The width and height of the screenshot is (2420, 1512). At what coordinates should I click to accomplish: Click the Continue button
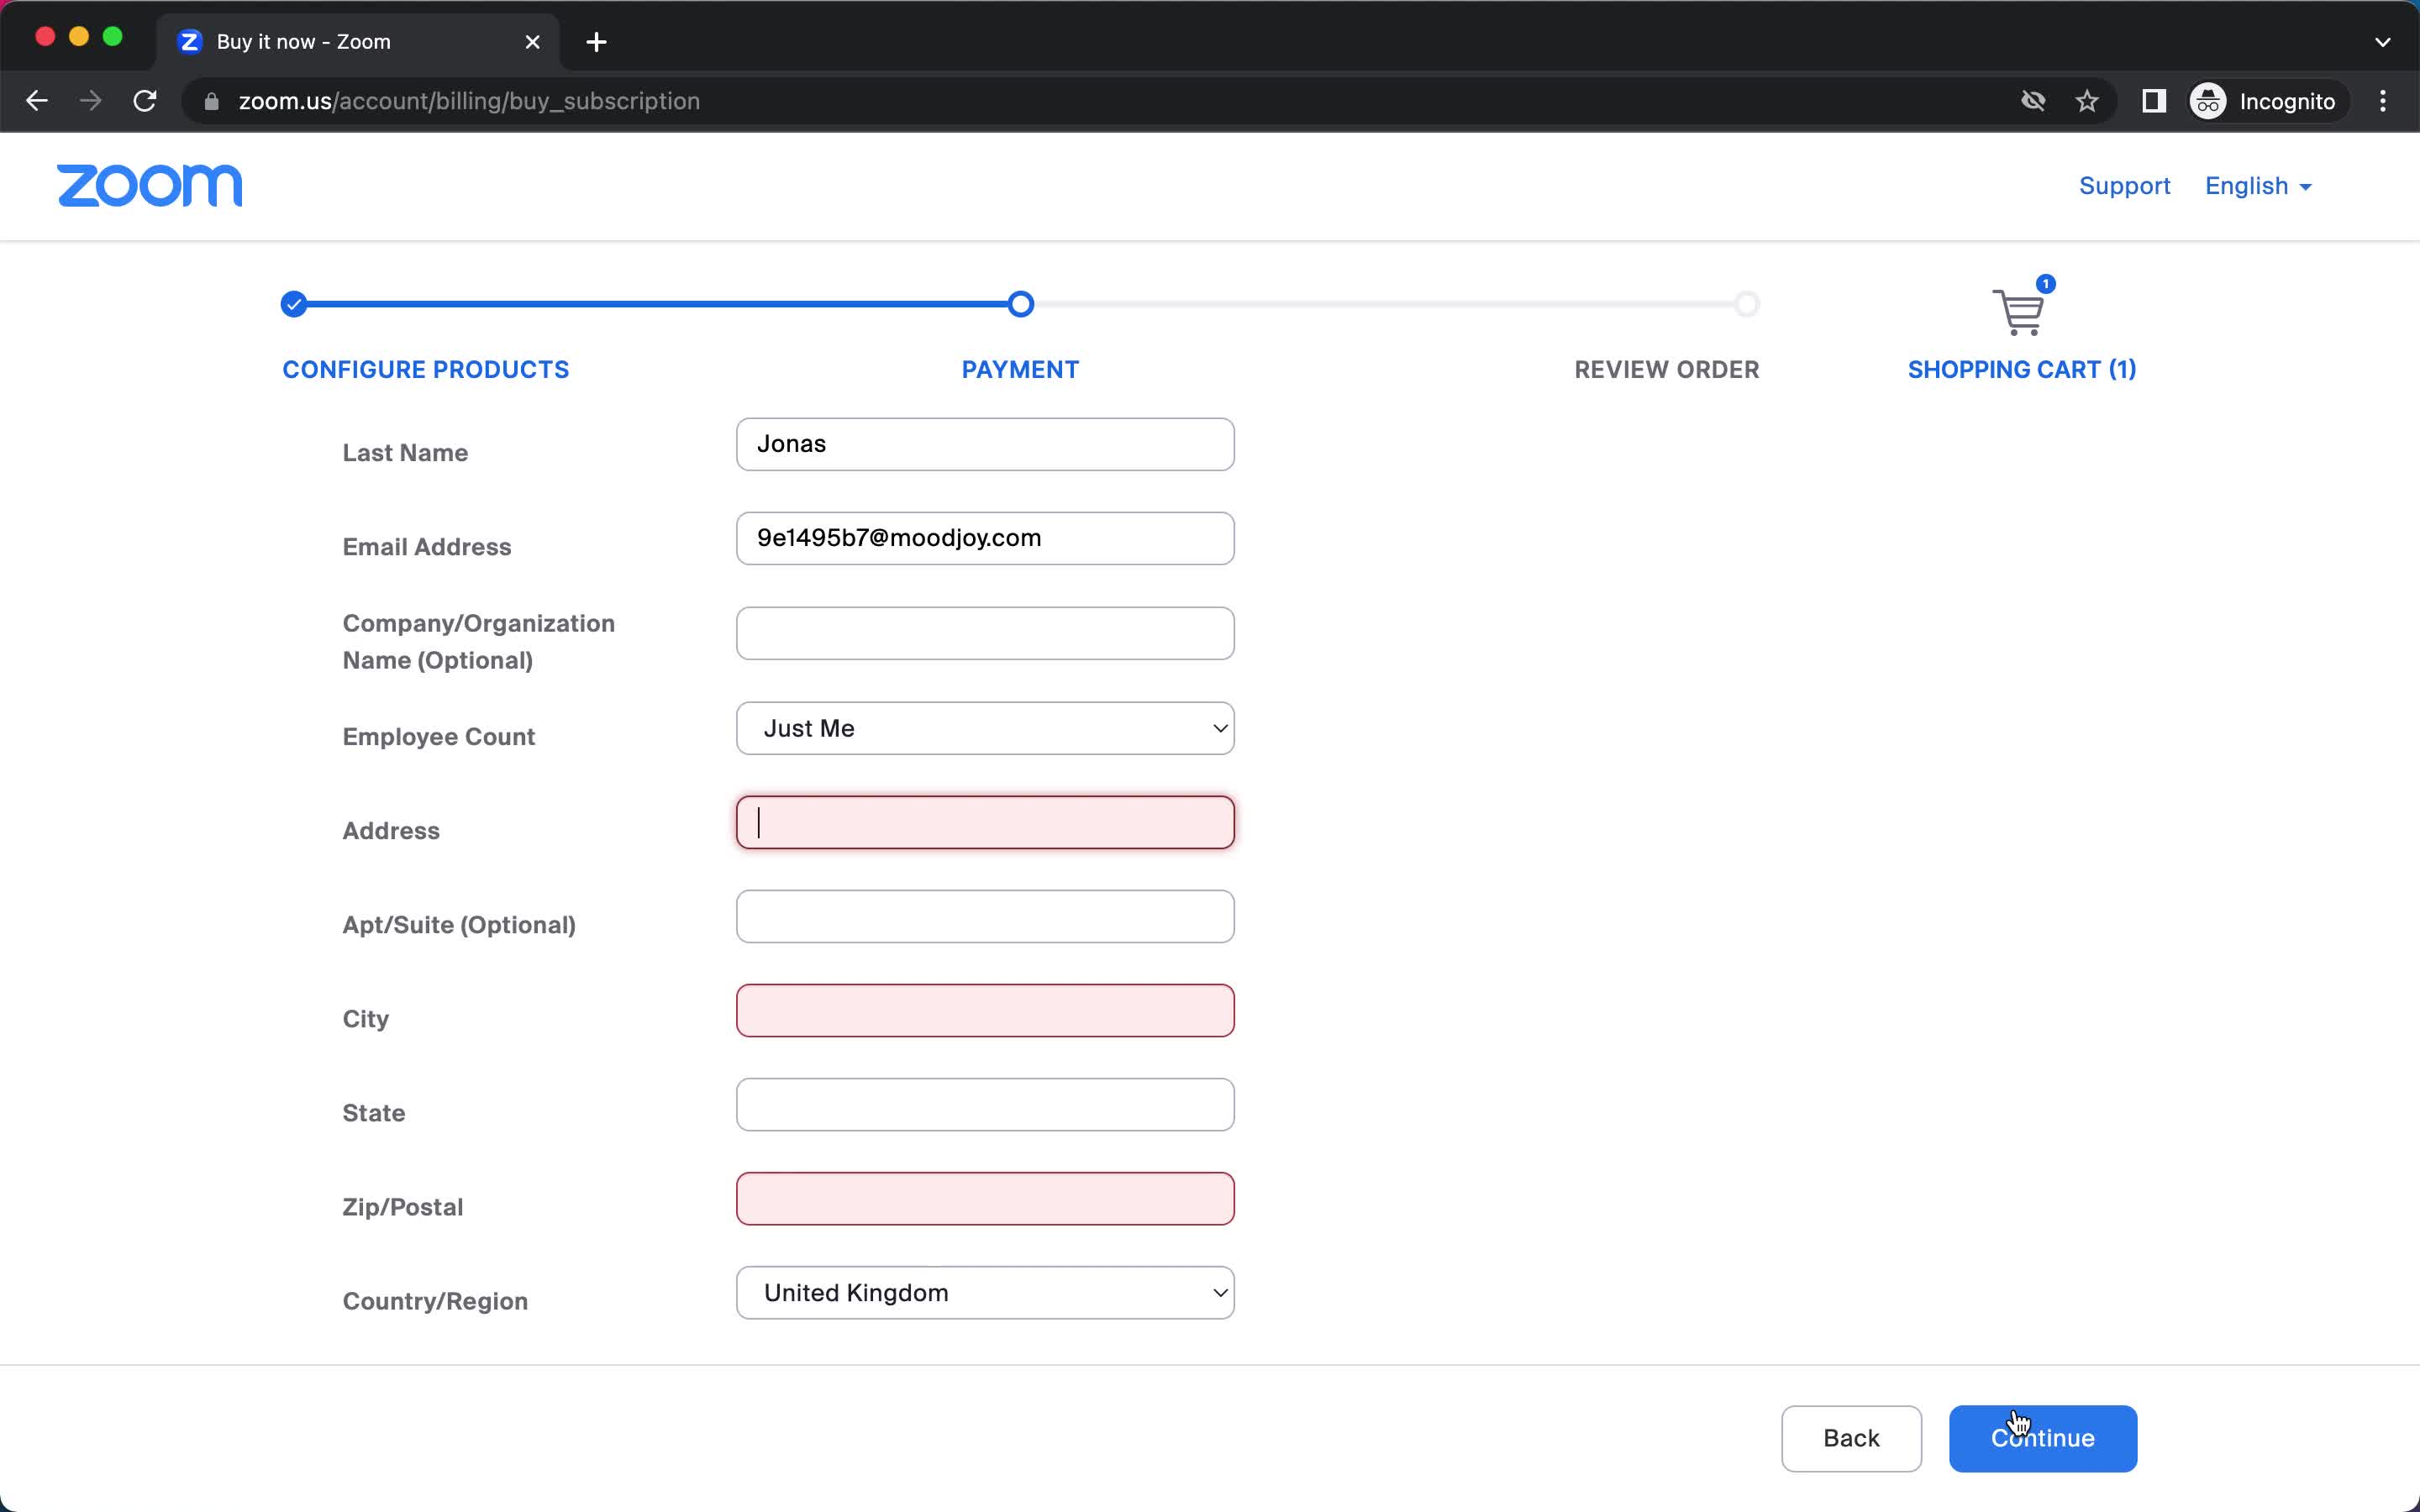coord(2042,1437)
